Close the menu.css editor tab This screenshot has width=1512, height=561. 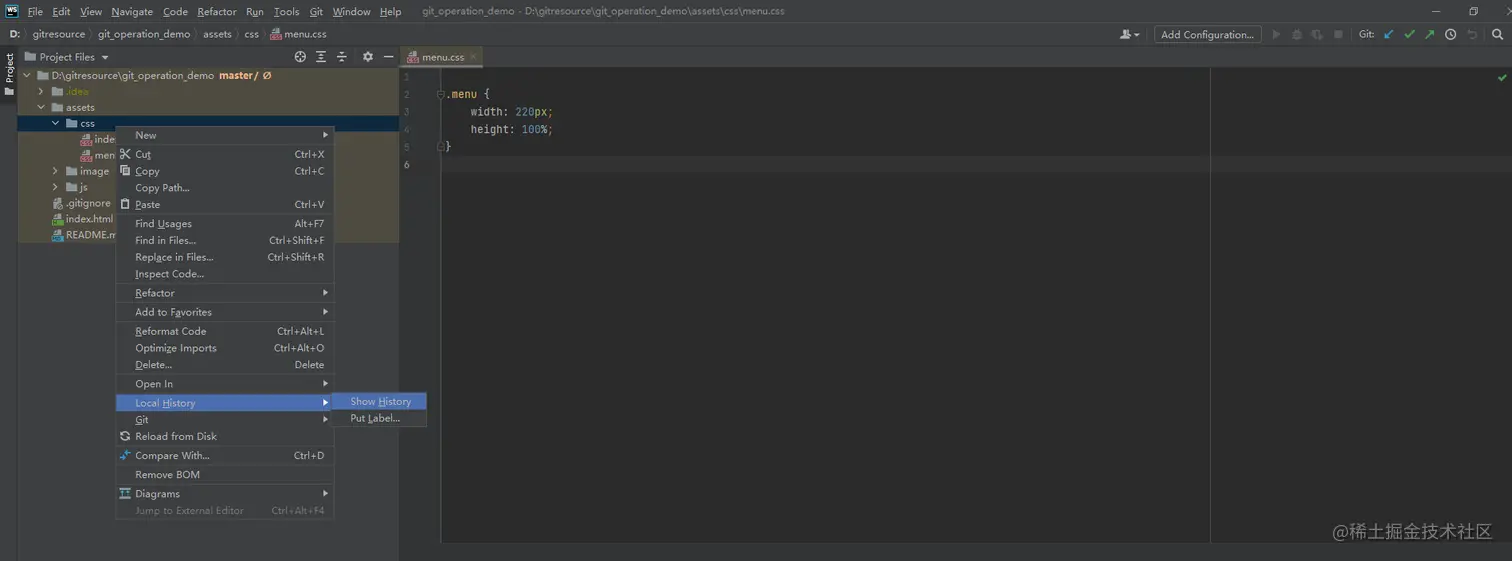(x=474, y=57)
